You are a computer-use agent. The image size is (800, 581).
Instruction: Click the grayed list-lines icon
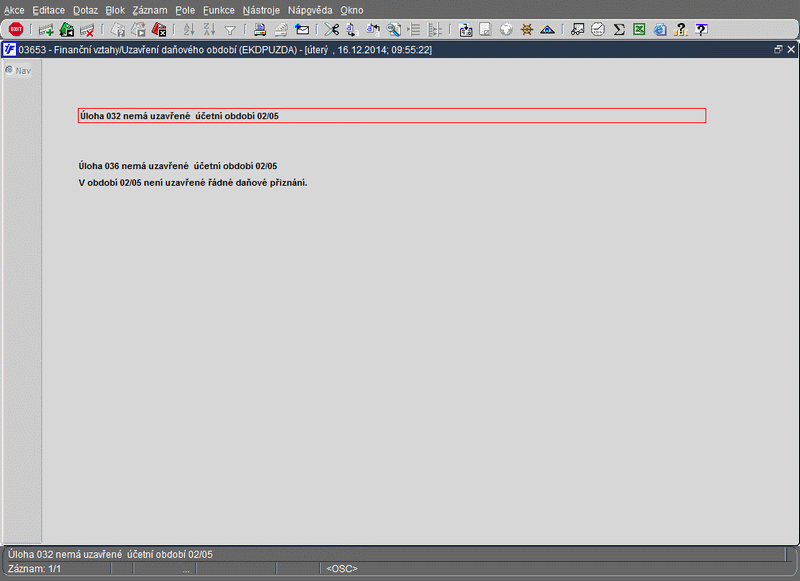(414, 30)
